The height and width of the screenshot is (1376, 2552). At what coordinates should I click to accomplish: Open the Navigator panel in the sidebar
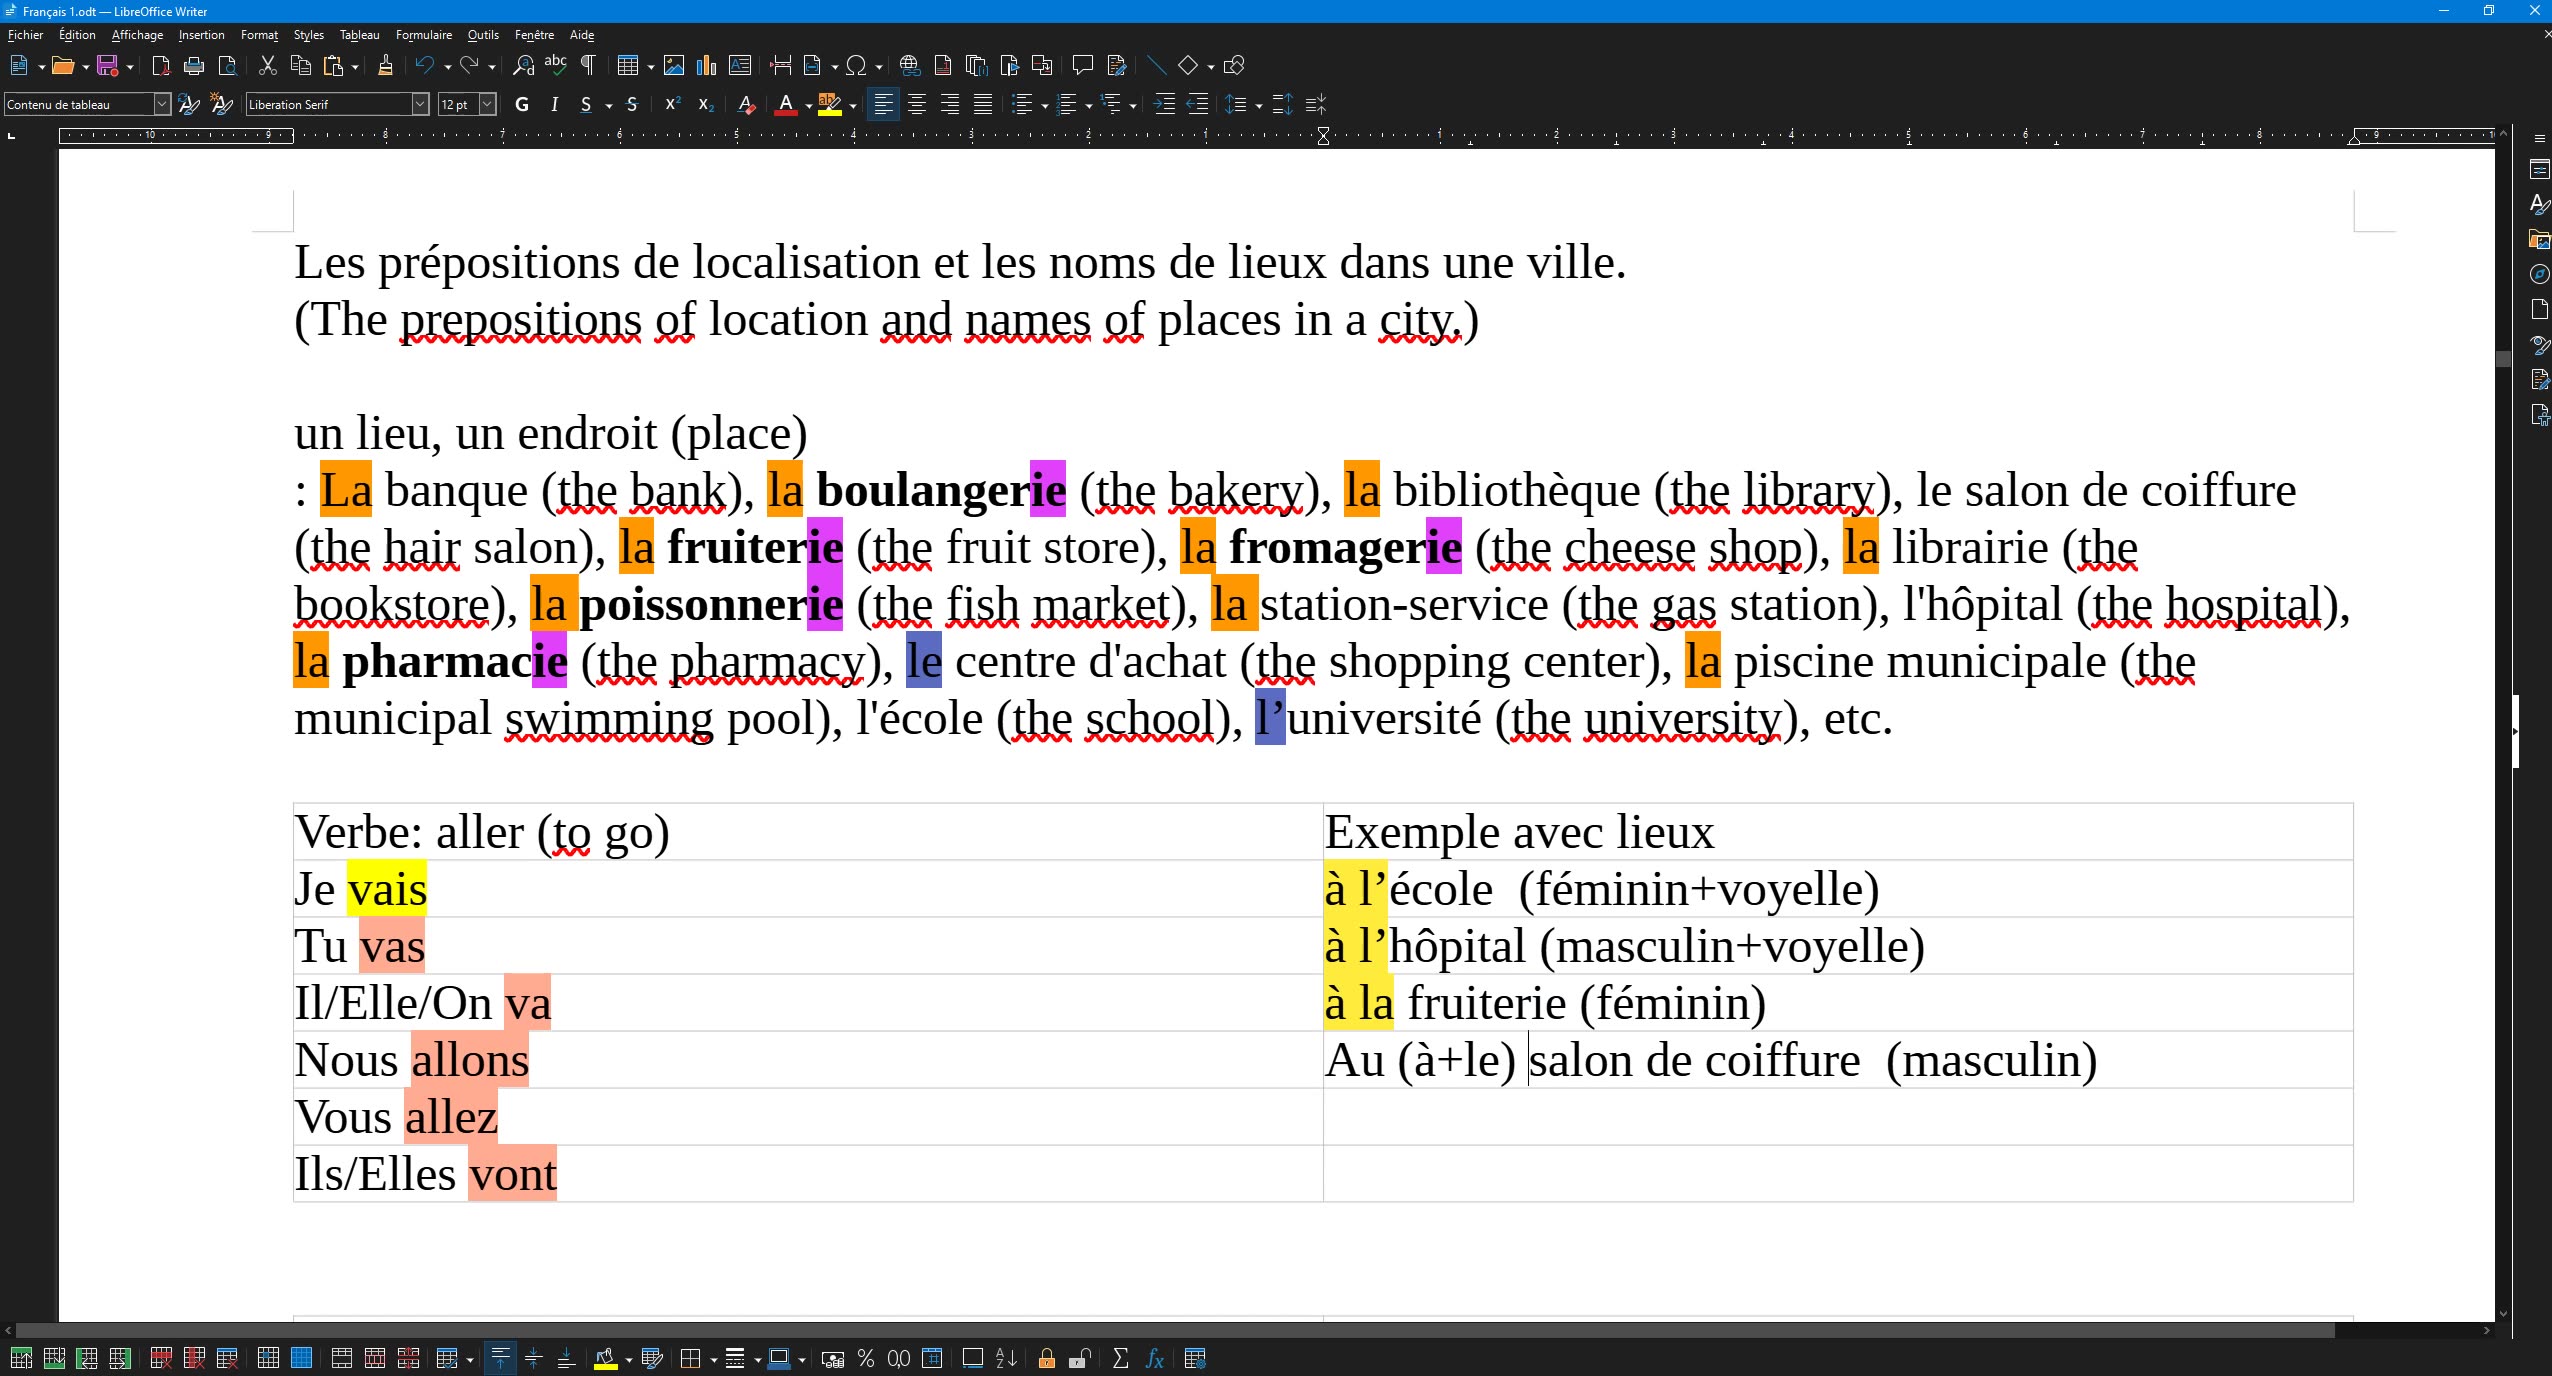tap(2539, 273)
